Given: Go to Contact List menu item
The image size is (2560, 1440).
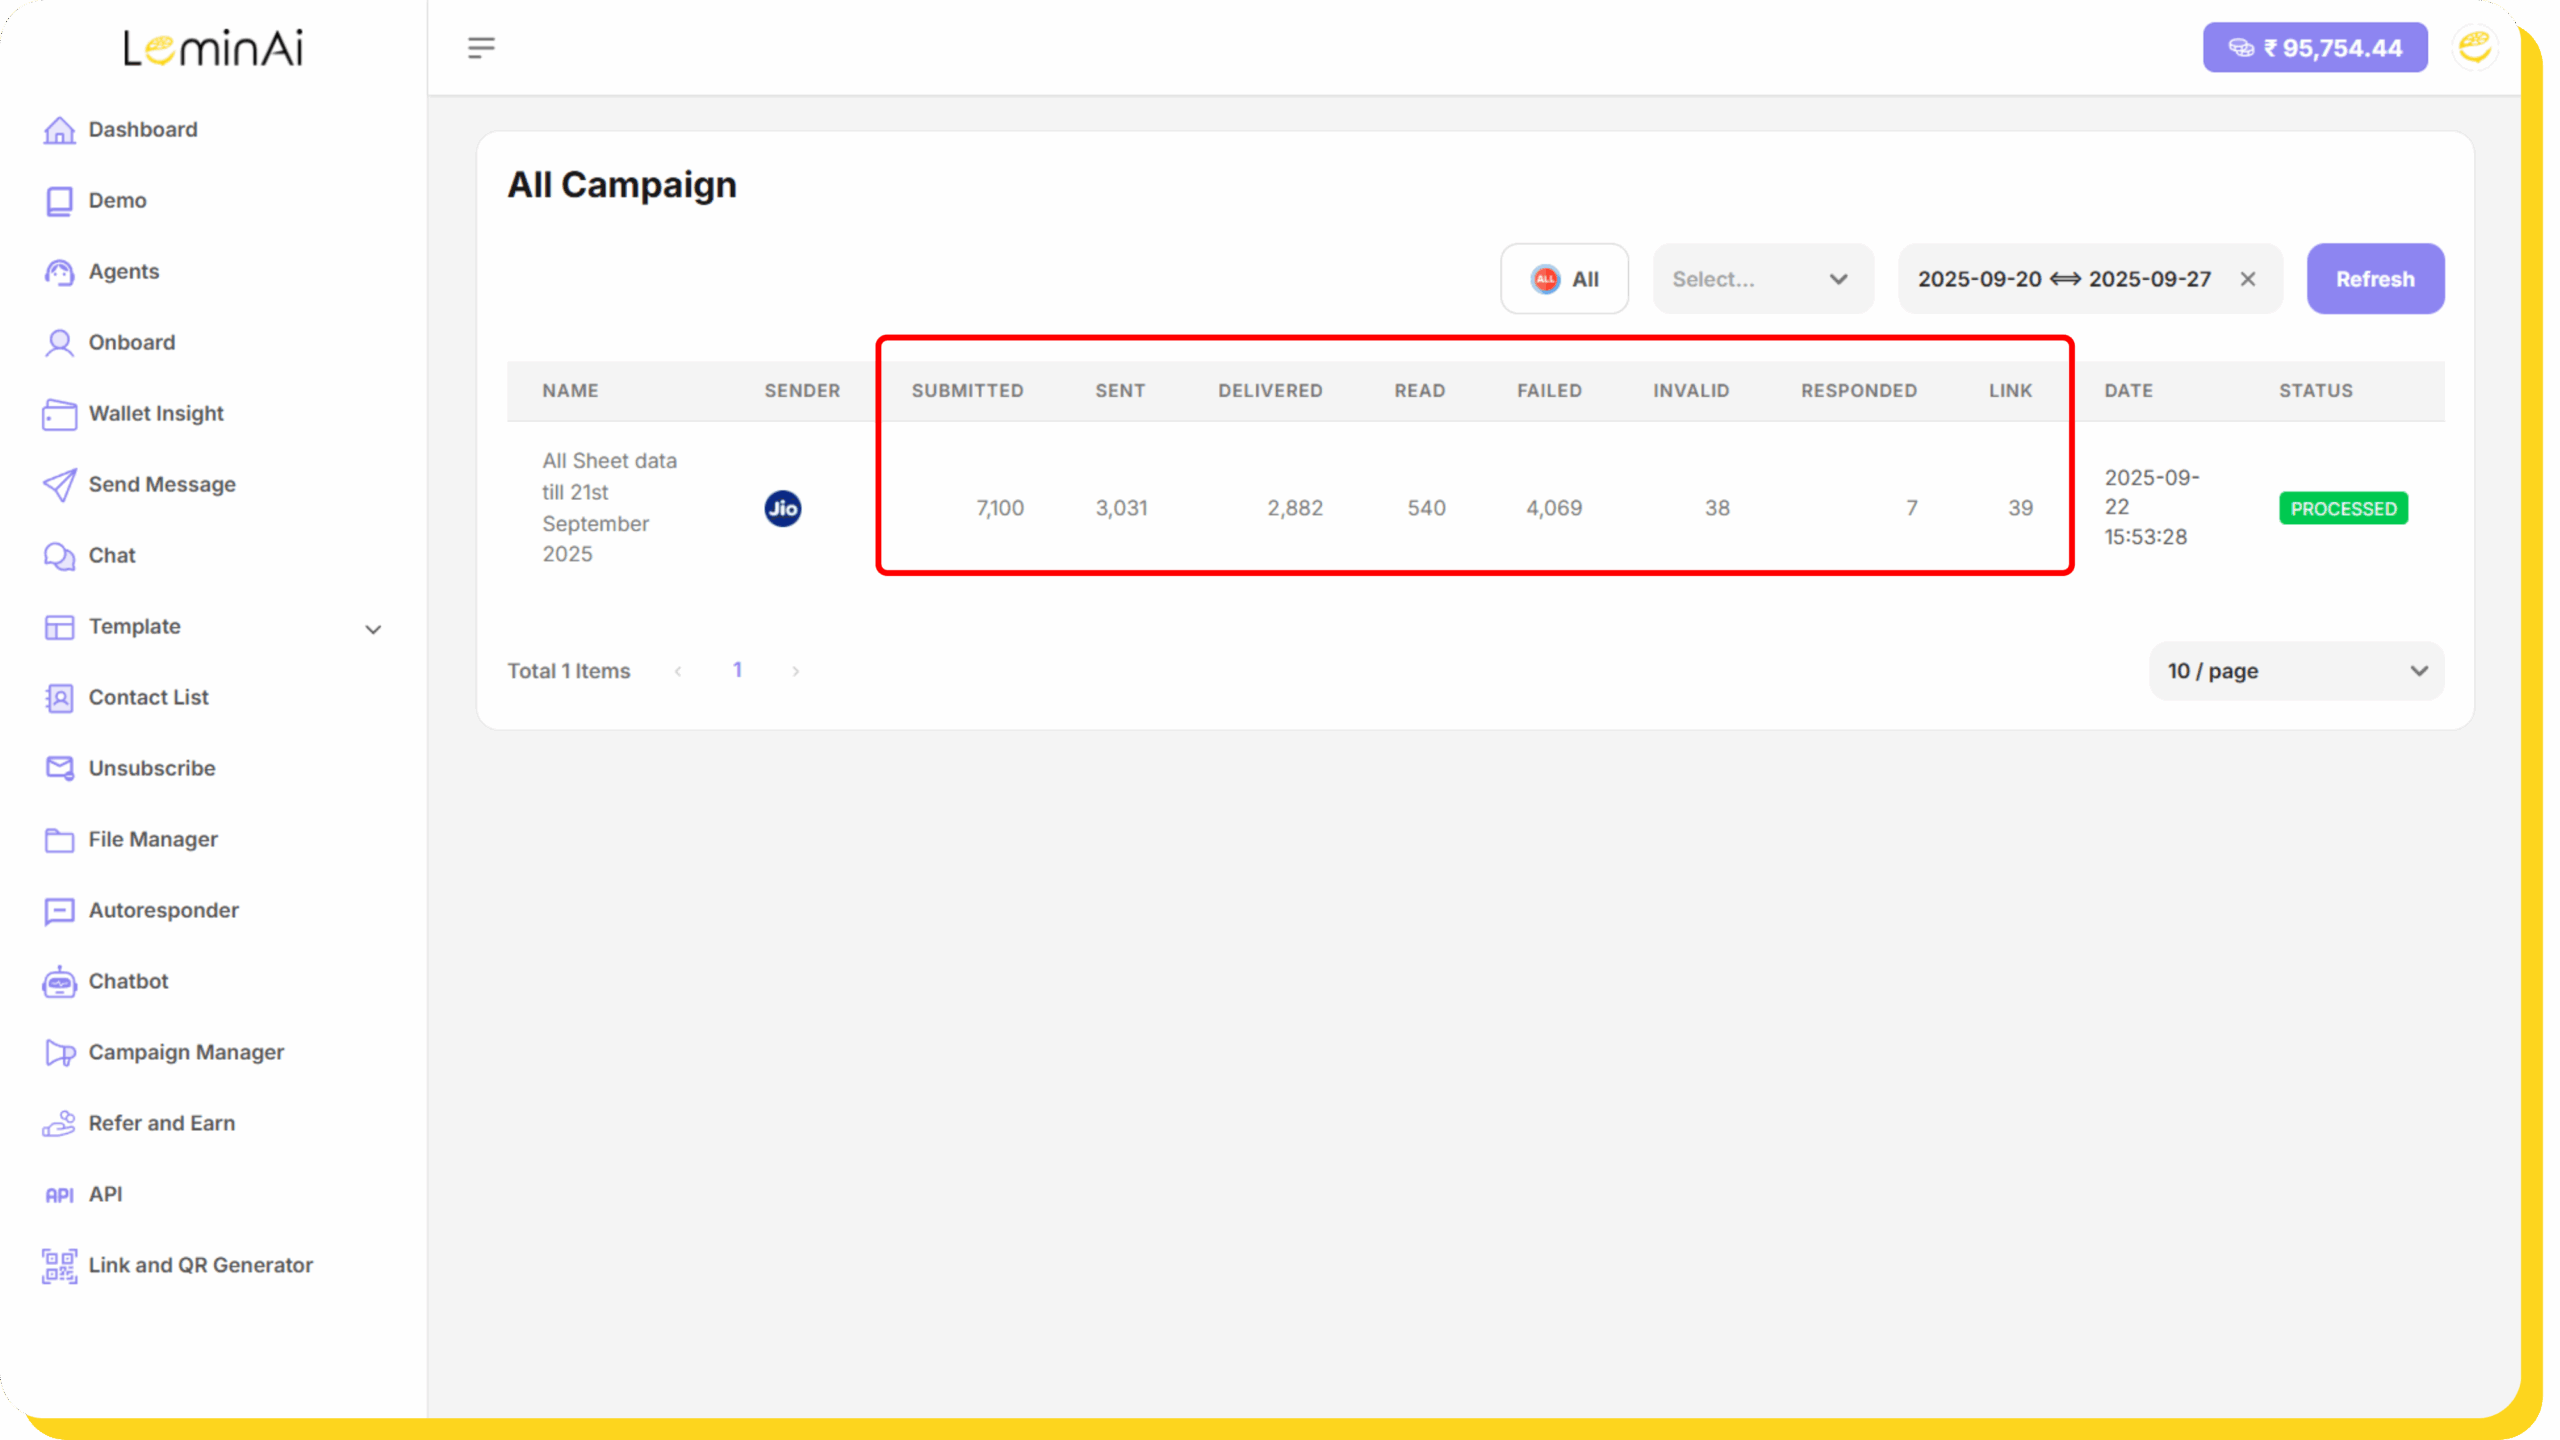Looking at the screenshot, I should 148,697.
